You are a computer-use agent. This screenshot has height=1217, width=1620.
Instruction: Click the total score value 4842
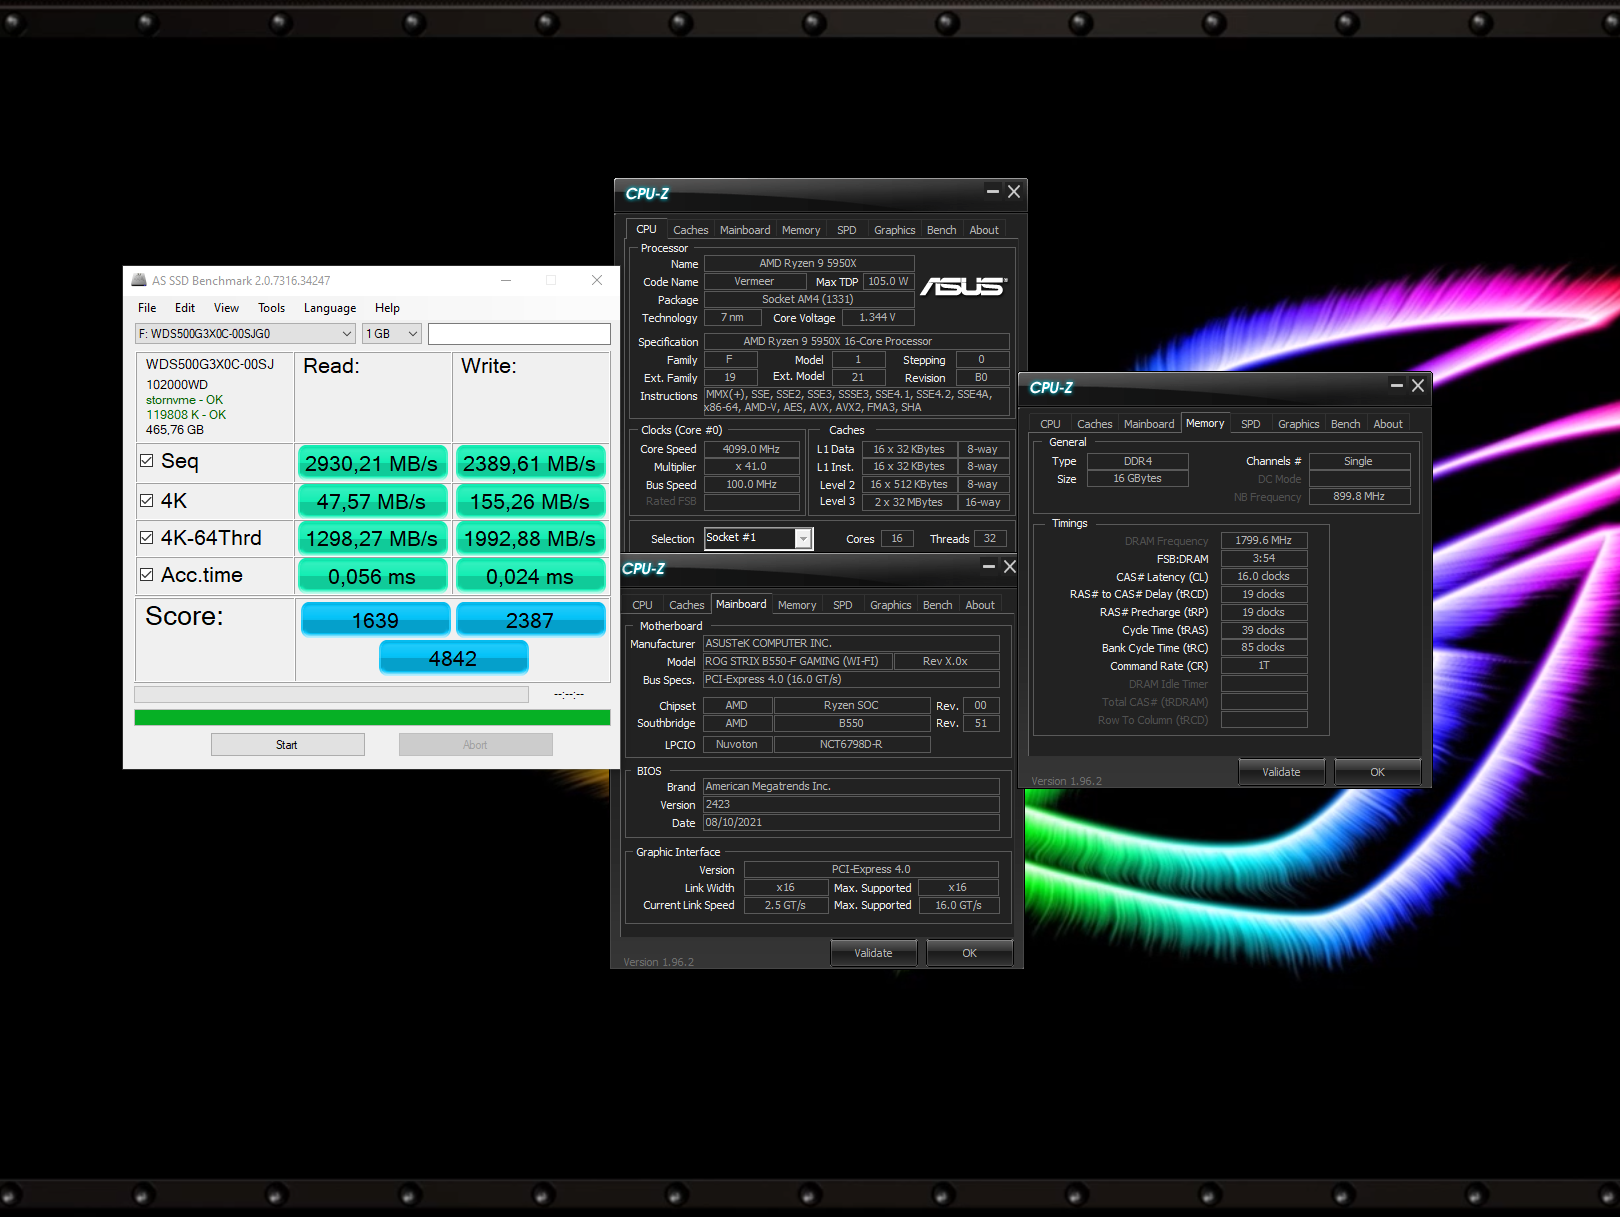(x=453, y=658)
